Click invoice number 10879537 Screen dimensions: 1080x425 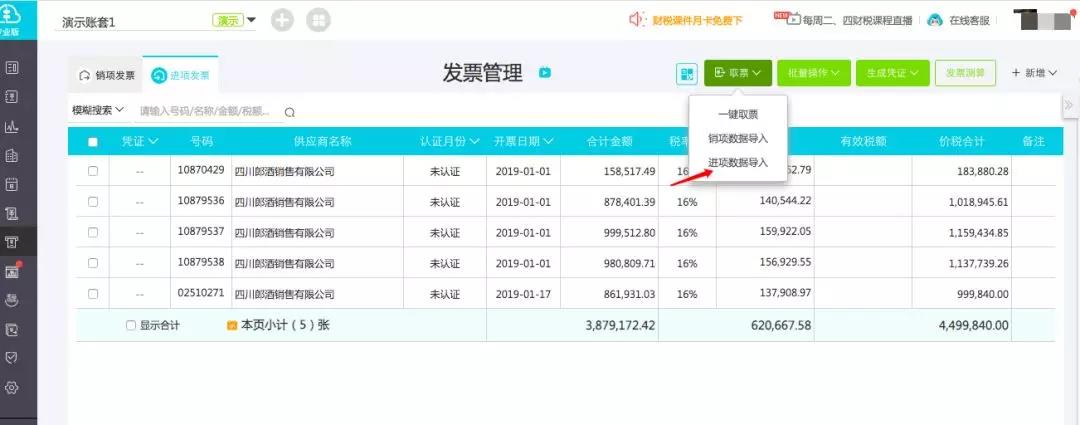[x=201, y=231]
